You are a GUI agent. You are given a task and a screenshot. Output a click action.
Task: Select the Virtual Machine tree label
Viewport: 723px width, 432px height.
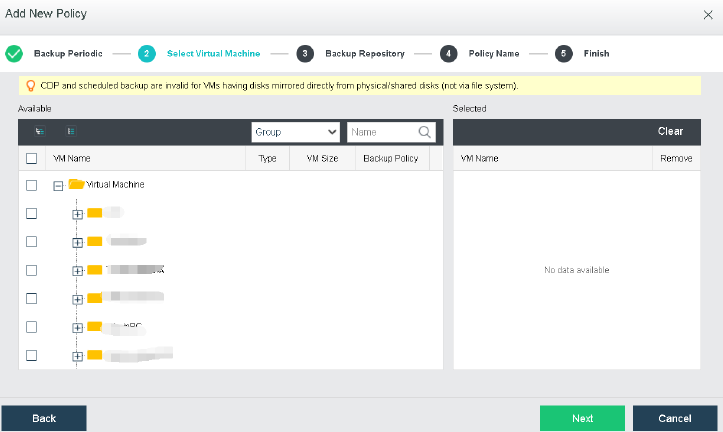[115, 184]
